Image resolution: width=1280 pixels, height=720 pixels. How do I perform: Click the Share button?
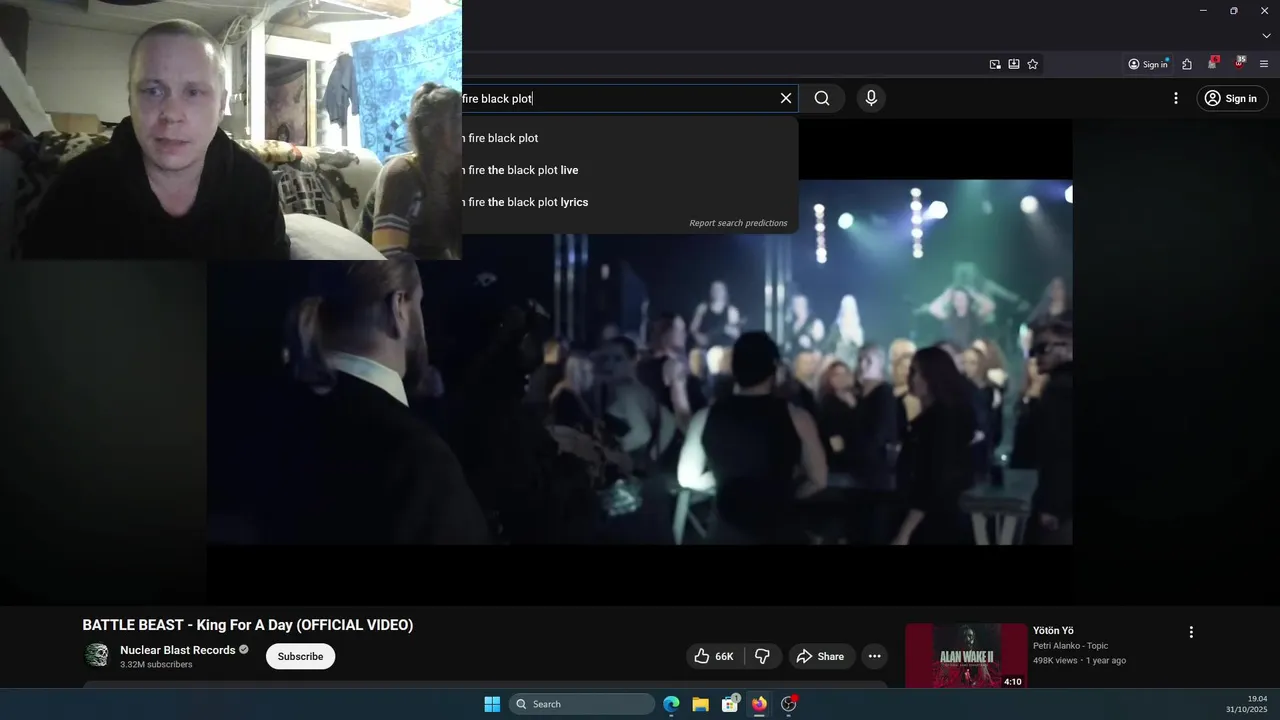pyautogui.click(x=820, y=656)
